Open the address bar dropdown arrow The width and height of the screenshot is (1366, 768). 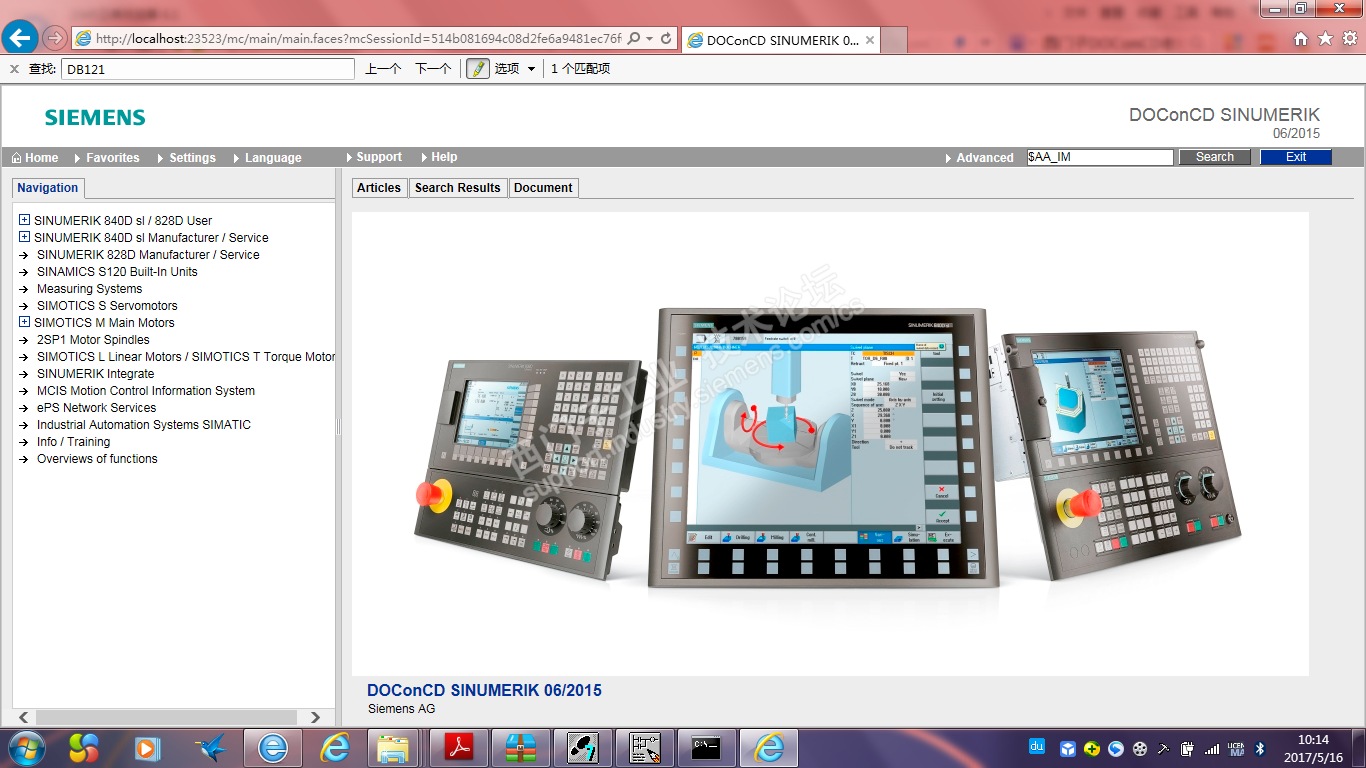click(650, 39)
